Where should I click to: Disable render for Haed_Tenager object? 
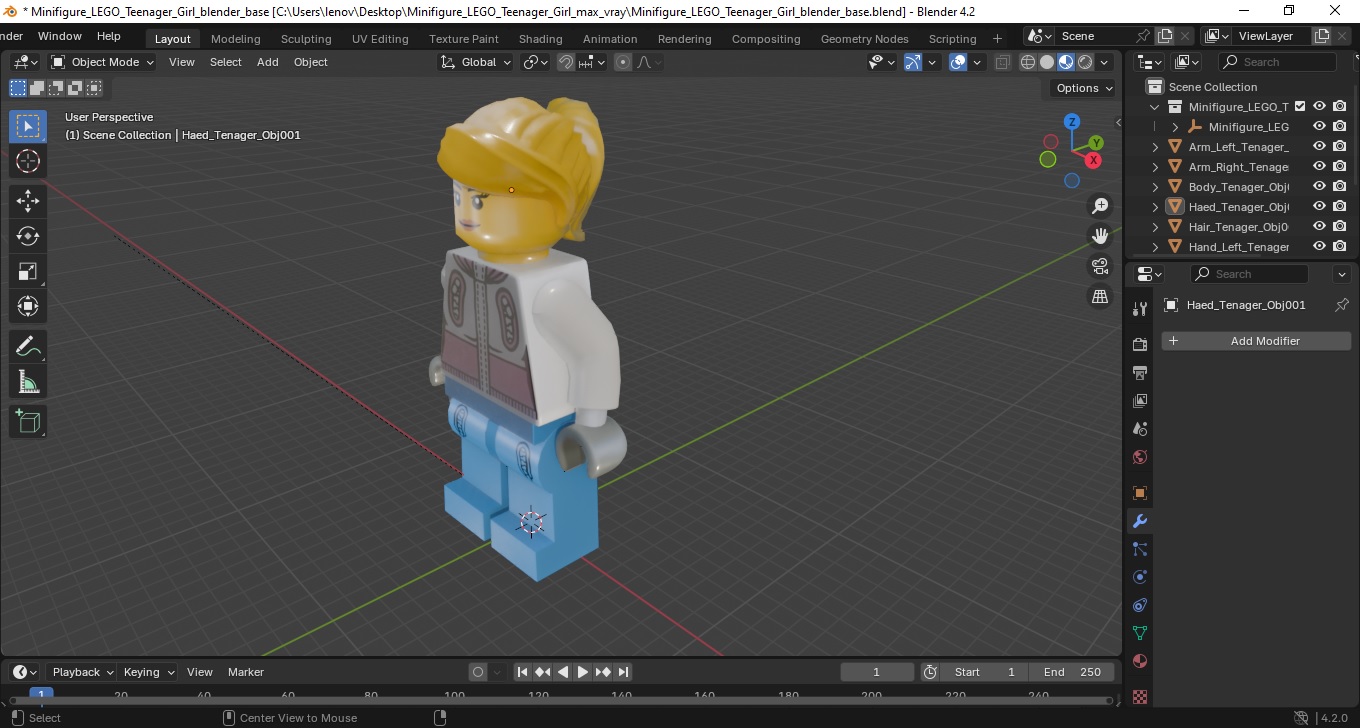pos(1339,206)
